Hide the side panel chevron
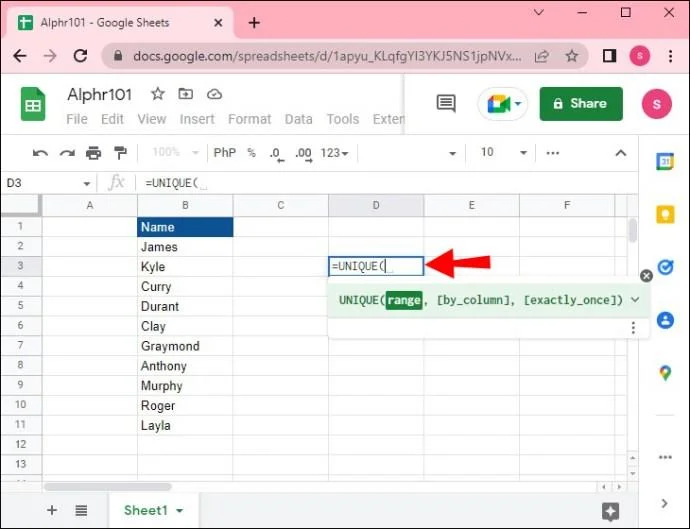690x529 pixels. pyautogui.click(x=664, y=503)
